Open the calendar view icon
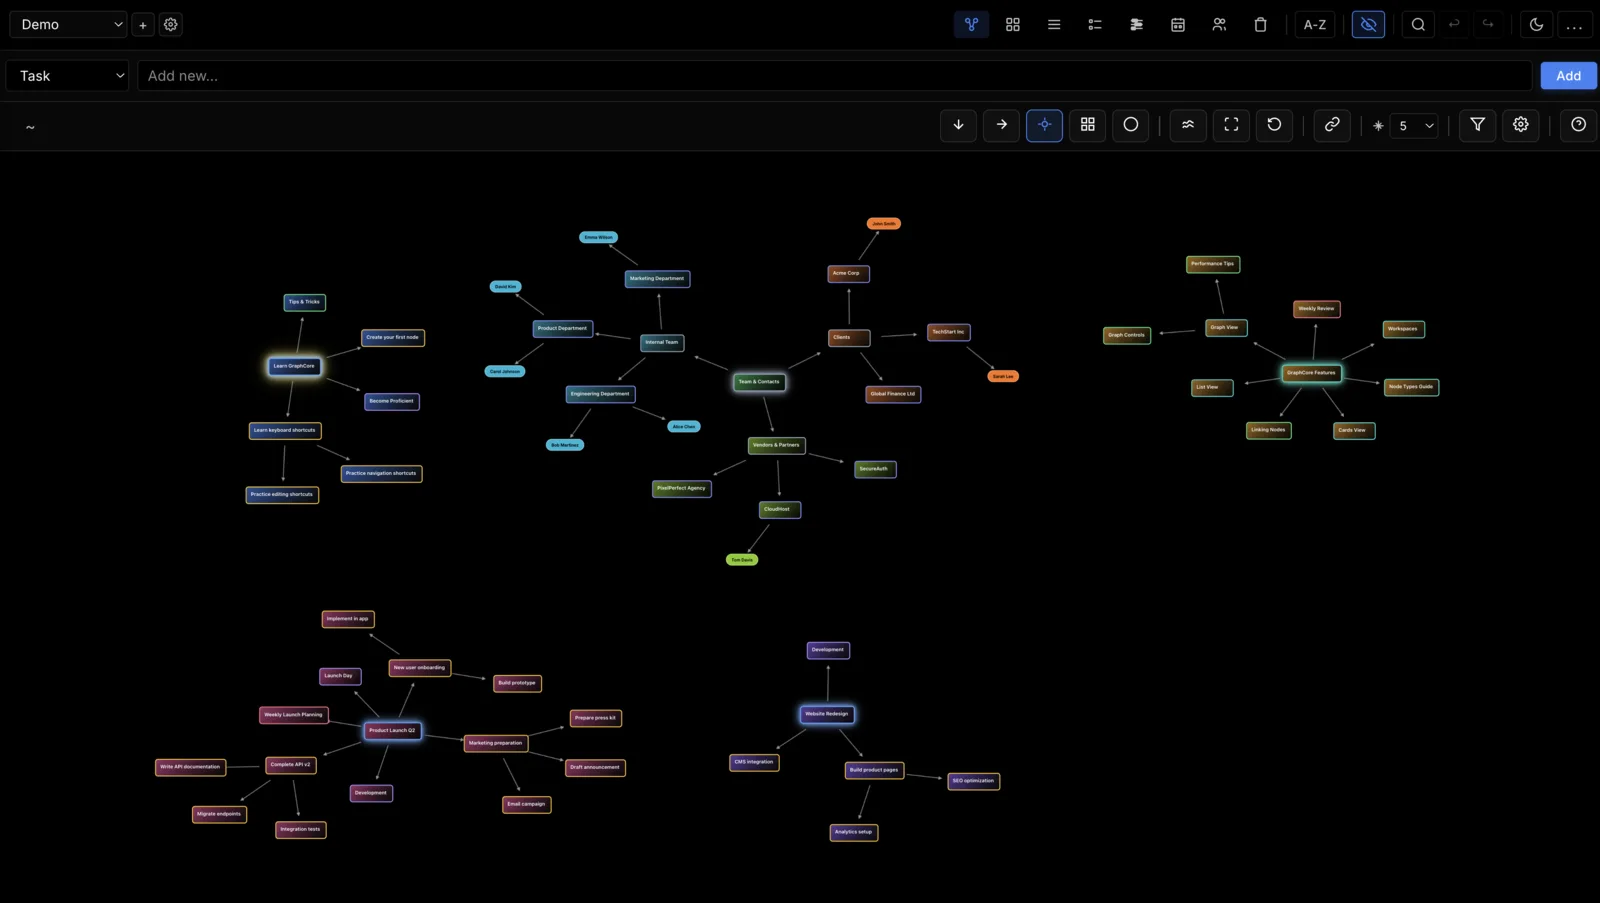Image resolution: width=1600 pixels, height=903 pixels. click(1178, 24)
